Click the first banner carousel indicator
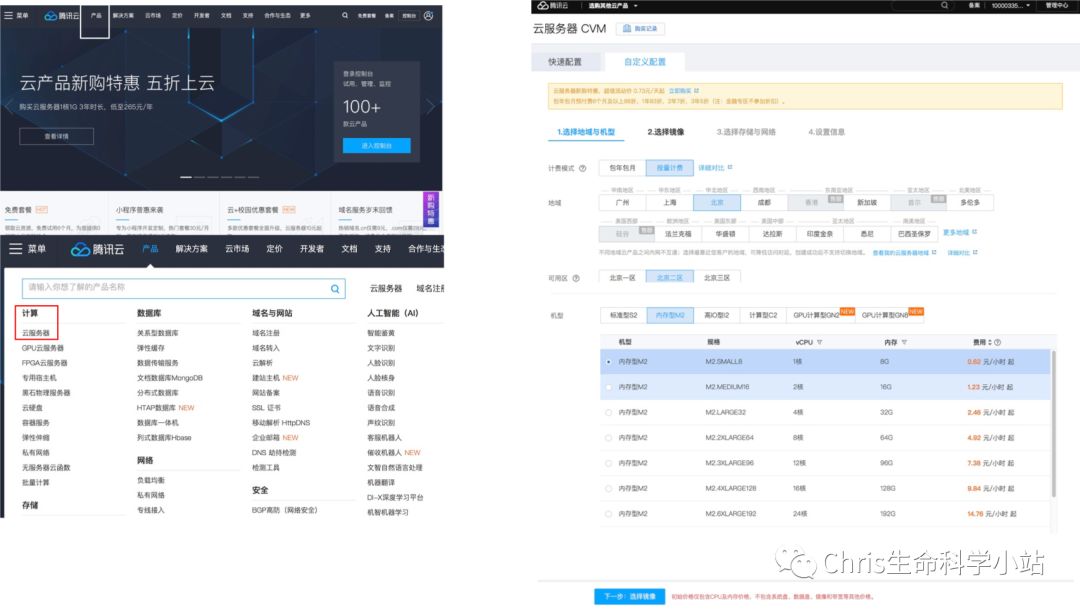Screen dimensions: 1080x610 (186, 178)
